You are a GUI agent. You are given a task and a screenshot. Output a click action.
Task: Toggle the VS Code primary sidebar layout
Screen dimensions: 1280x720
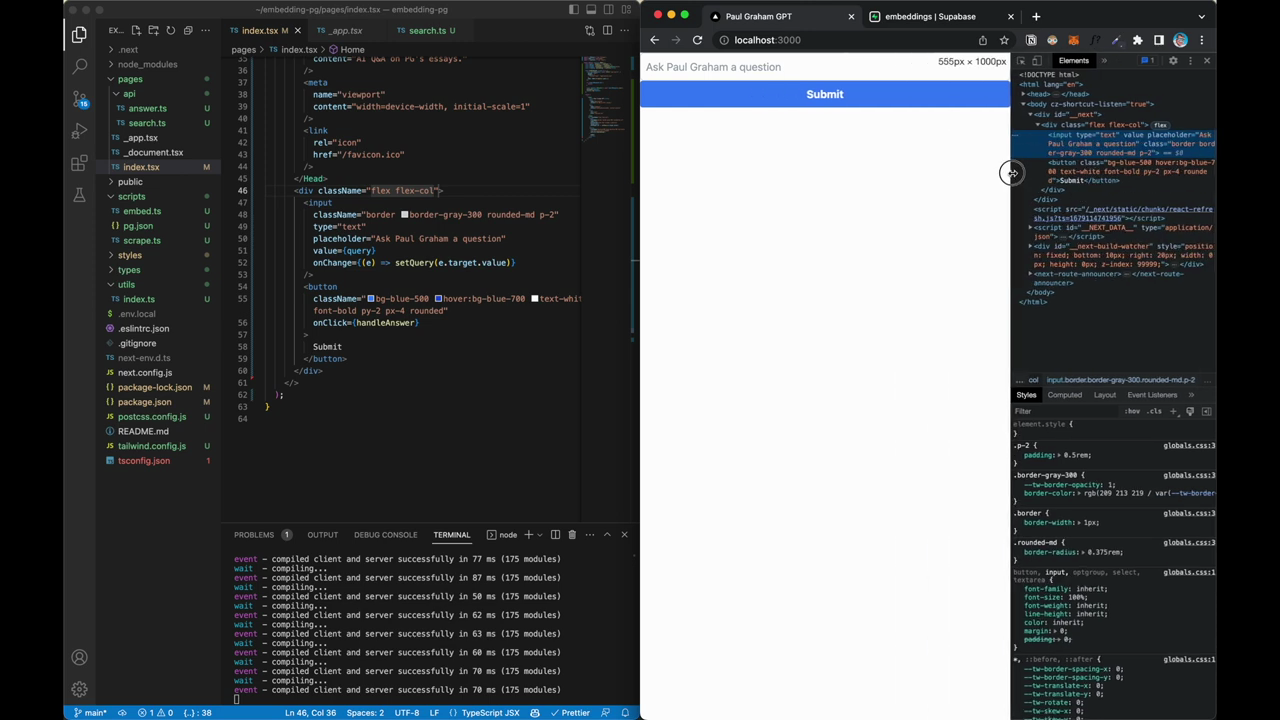click(x=574, y=10)
